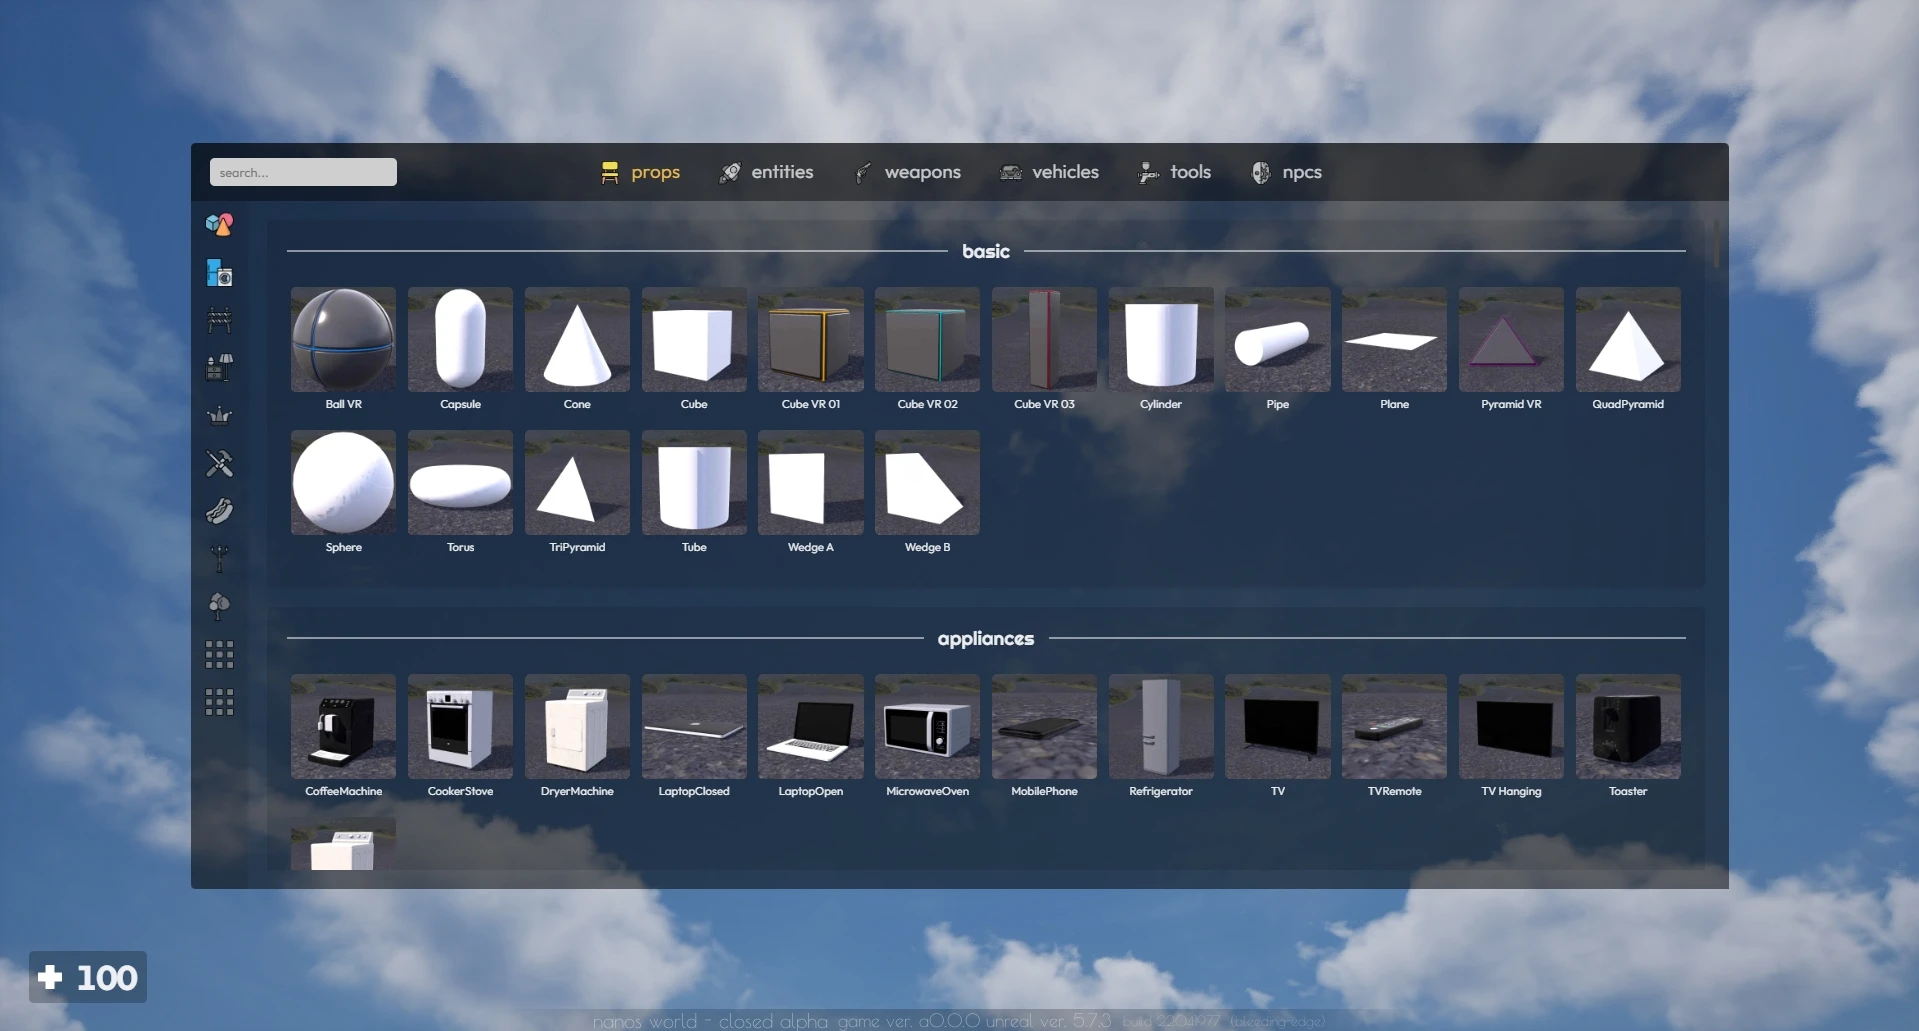Switch to the tools tab

tap(1174, 172)
